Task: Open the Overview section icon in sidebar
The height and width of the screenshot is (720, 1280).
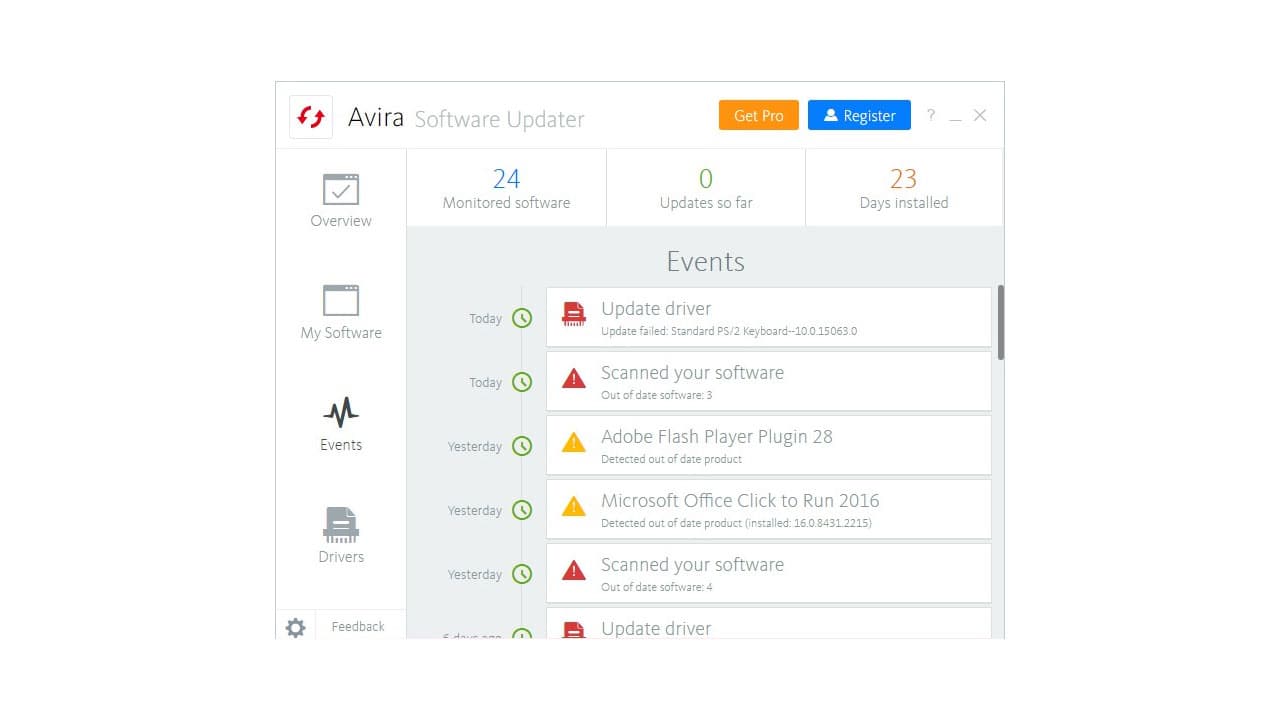Action: pyautogui.click(x=340, y=188)
